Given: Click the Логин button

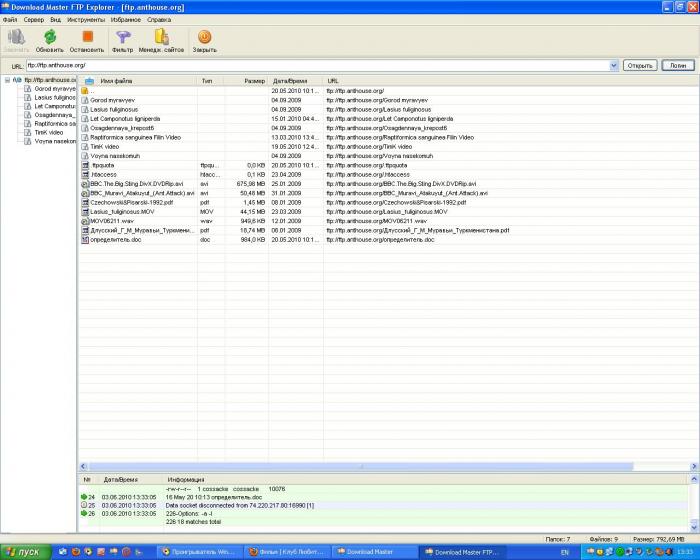Looking at the screenshot, I should [x=677, y=65].
